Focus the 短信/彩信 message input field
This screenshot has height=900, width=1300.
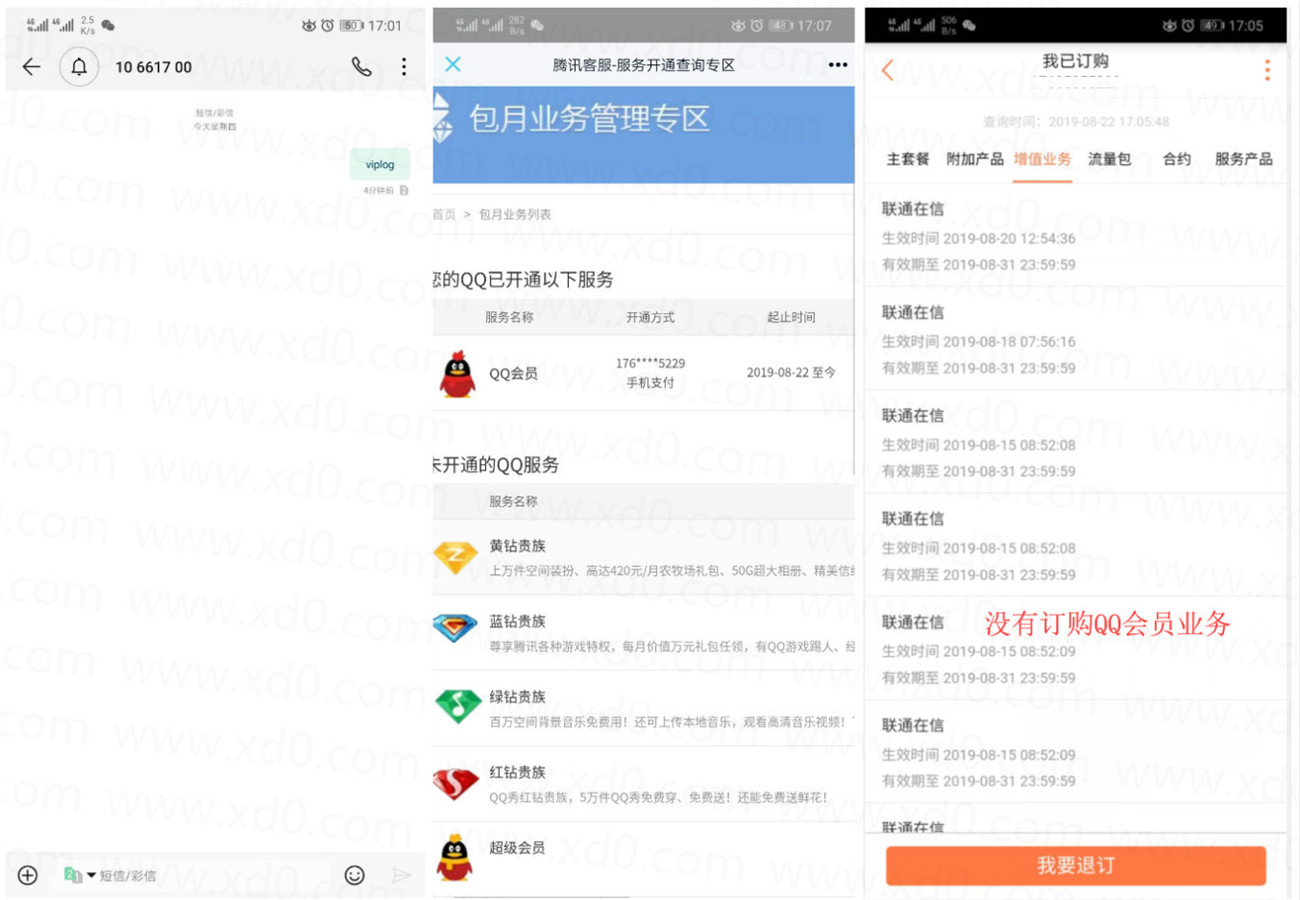click(215, 875)
